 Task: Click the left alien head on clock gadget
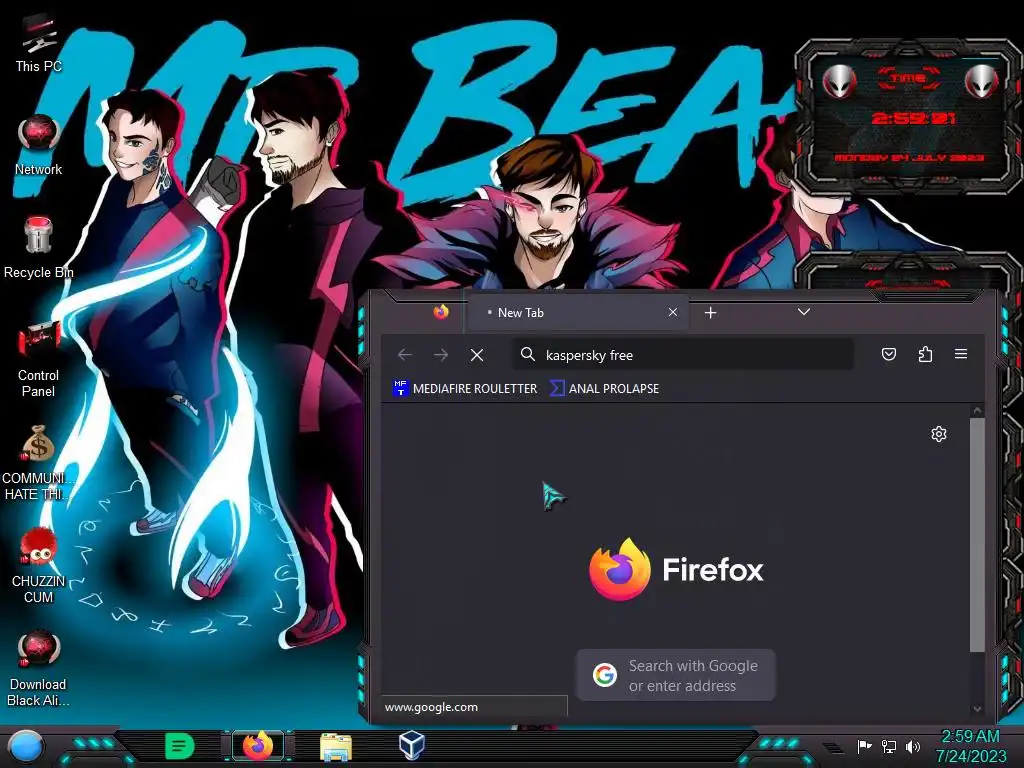(x=840, y=82)
